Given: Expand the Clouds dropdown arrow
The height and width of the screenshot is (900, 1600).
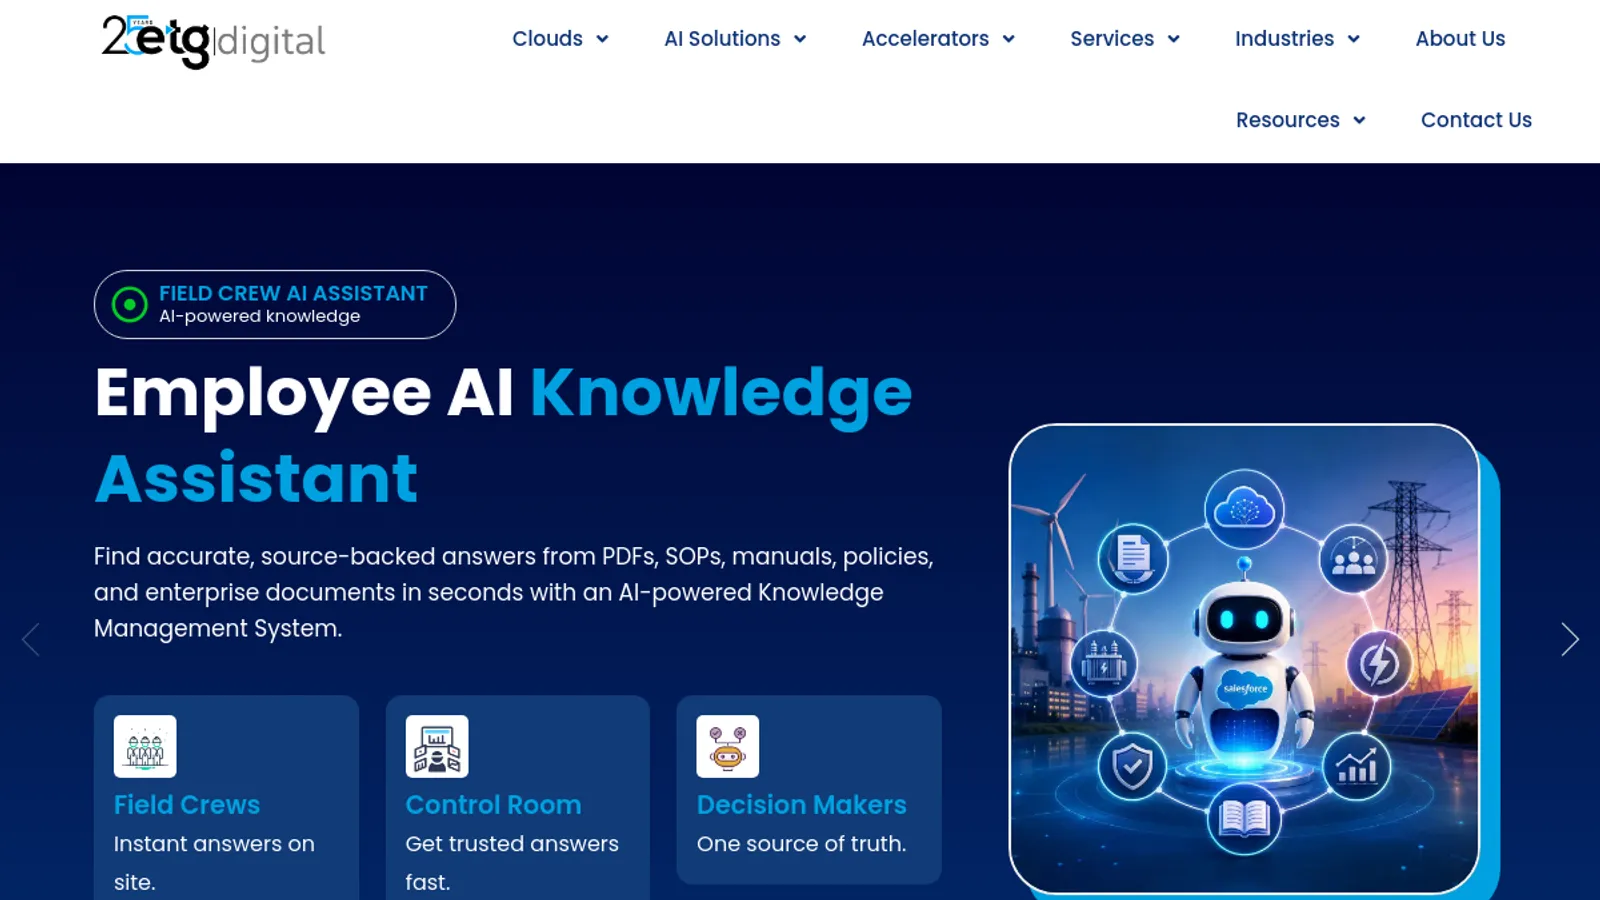Looking at the screenshot, I should 602,39.
